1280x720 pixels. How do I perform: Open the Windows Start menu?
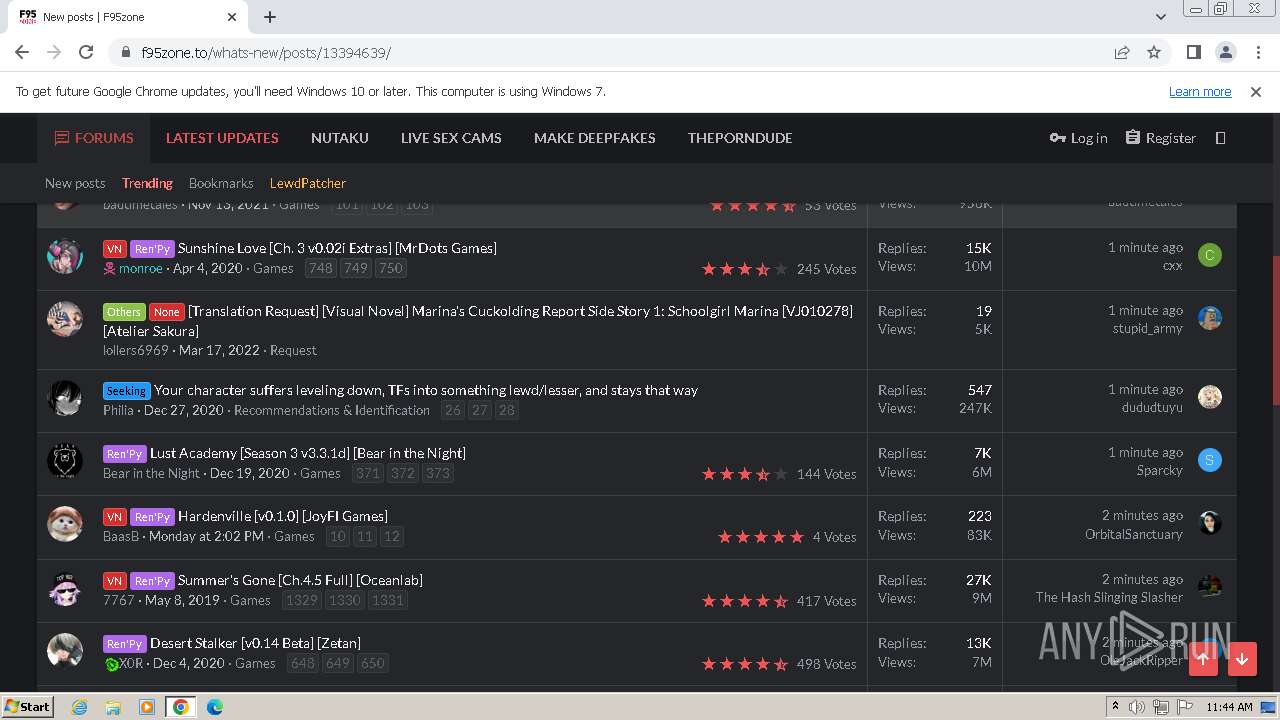[28, 706]
